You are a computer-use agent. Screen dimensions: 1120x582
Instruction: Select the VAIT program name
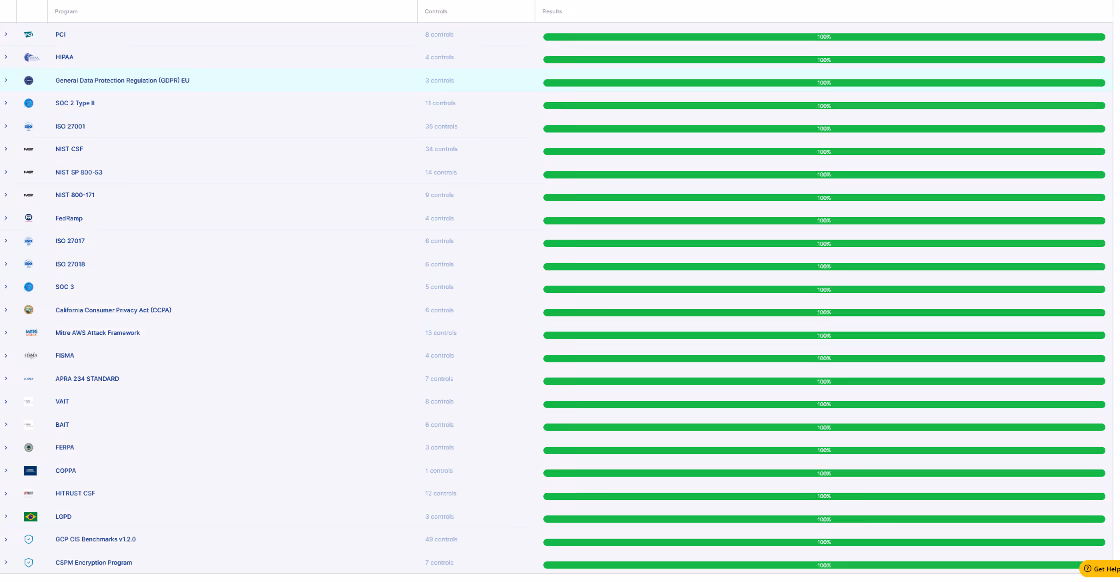tap(62, 401)
